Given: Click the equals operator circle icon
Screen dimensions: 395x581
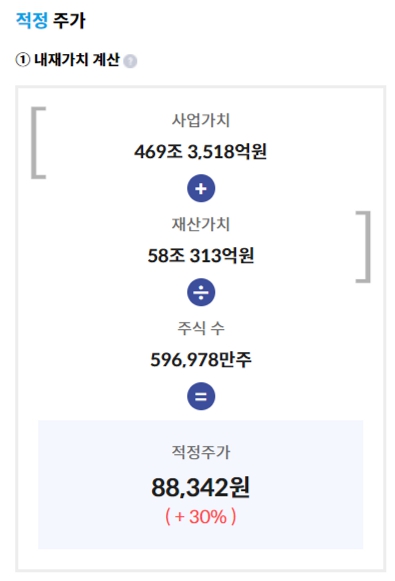Looking at the screenshot, I should pyautogui.click(x=201, y=396).
